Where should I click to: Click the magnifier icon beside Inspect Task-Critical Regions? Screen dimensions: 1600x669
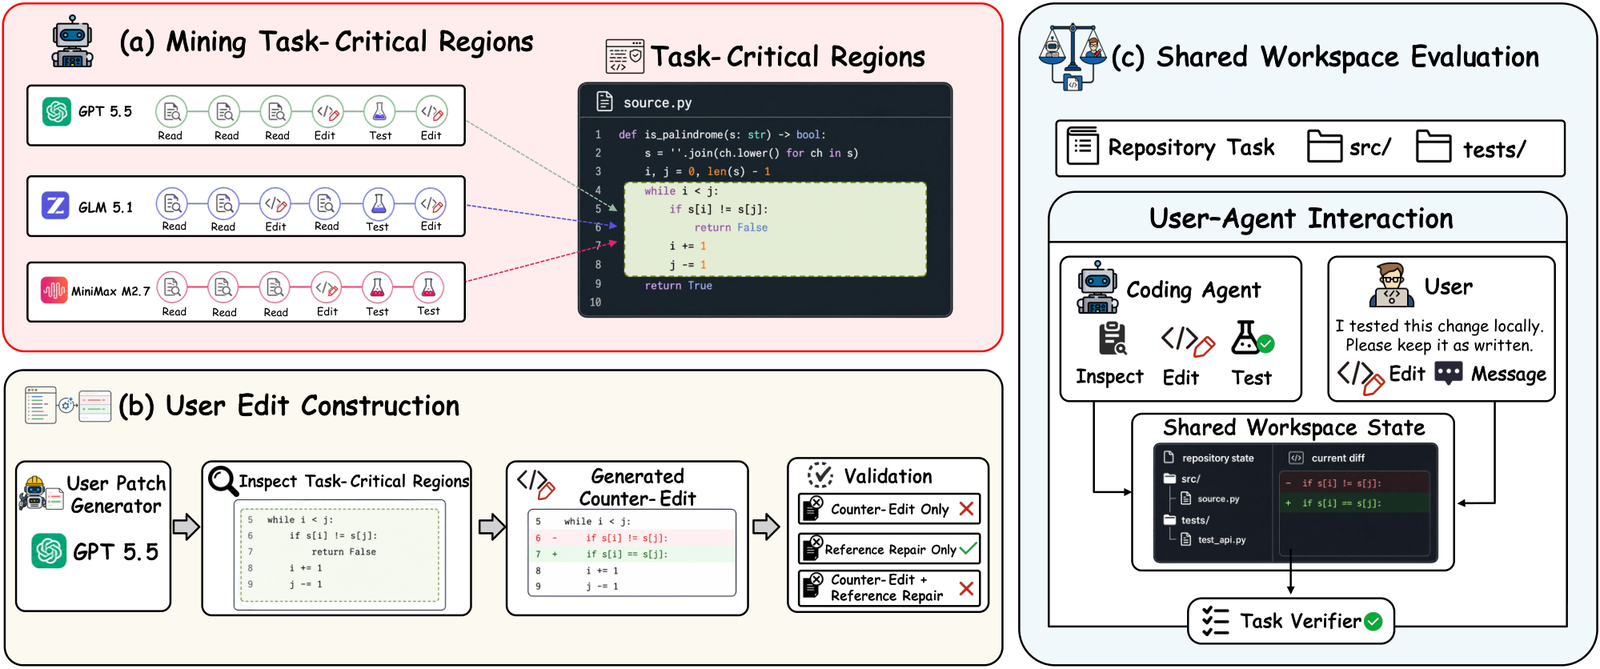click(222, 481)
